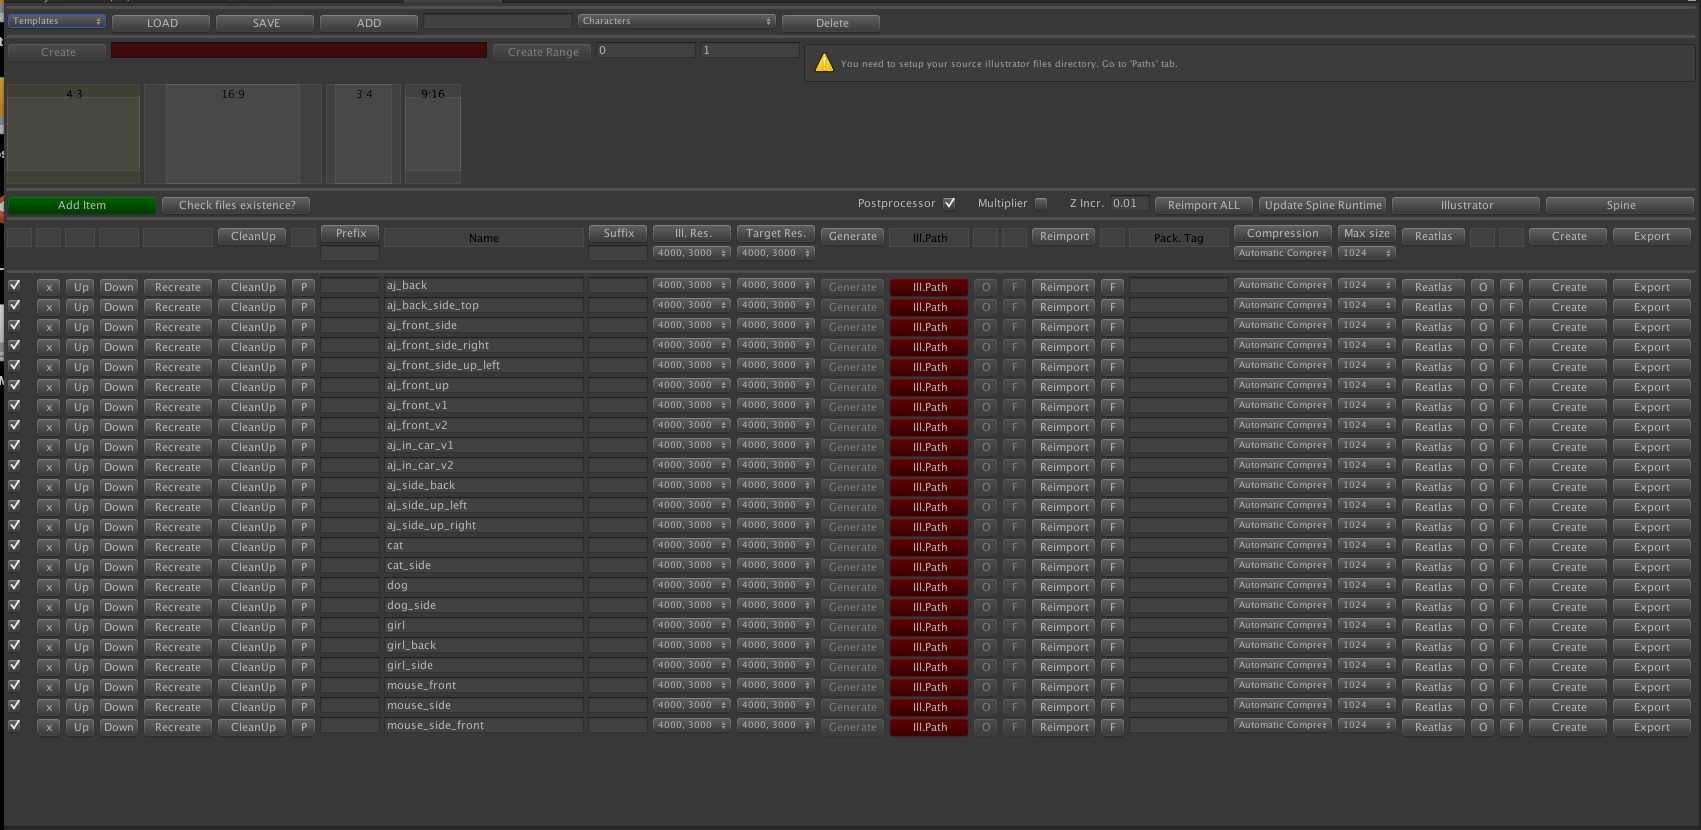1701x830 pixels.
Task: Open the Templates dropdown
Action: 57,21
